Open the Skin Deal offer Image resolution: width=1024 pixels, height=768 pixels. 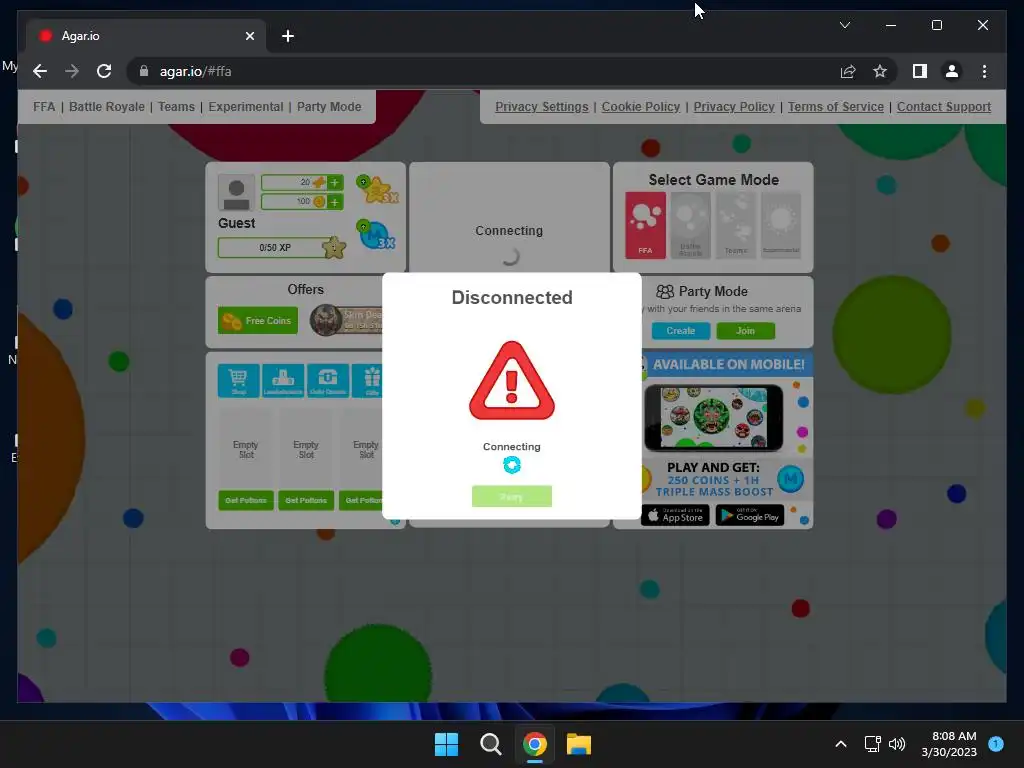pyautogui.click(x=346, y=320)
